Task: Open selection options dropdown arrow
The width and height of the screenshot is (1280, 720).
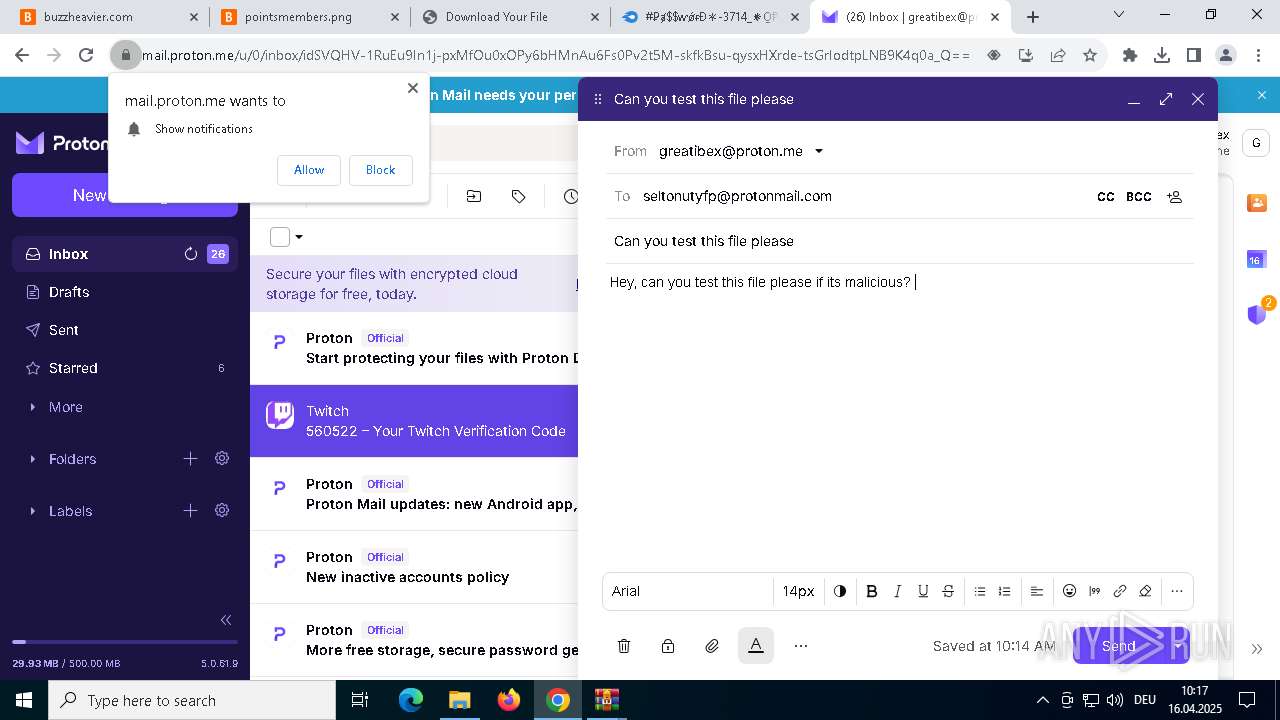Action: 299,237
